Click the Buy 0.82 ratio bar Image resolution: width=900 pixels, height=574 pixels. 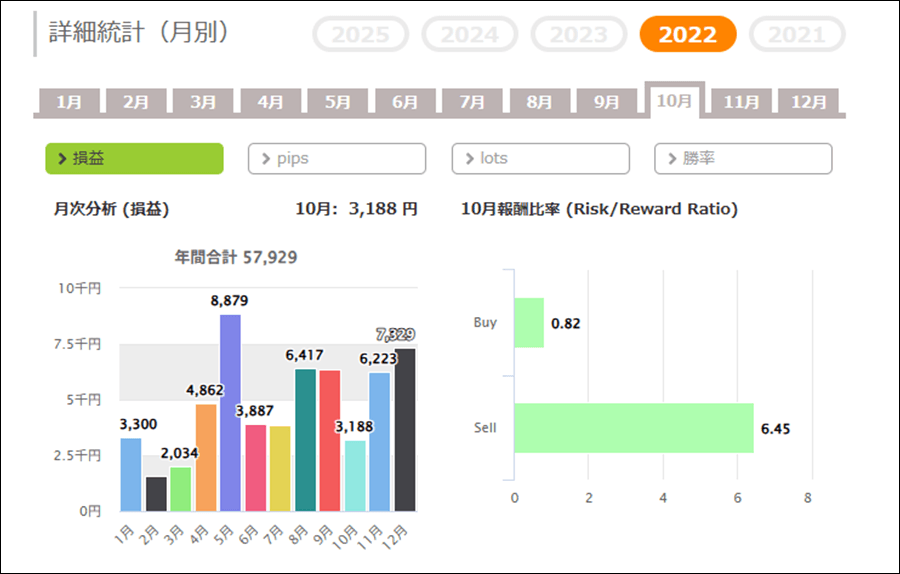click(529, 323)
